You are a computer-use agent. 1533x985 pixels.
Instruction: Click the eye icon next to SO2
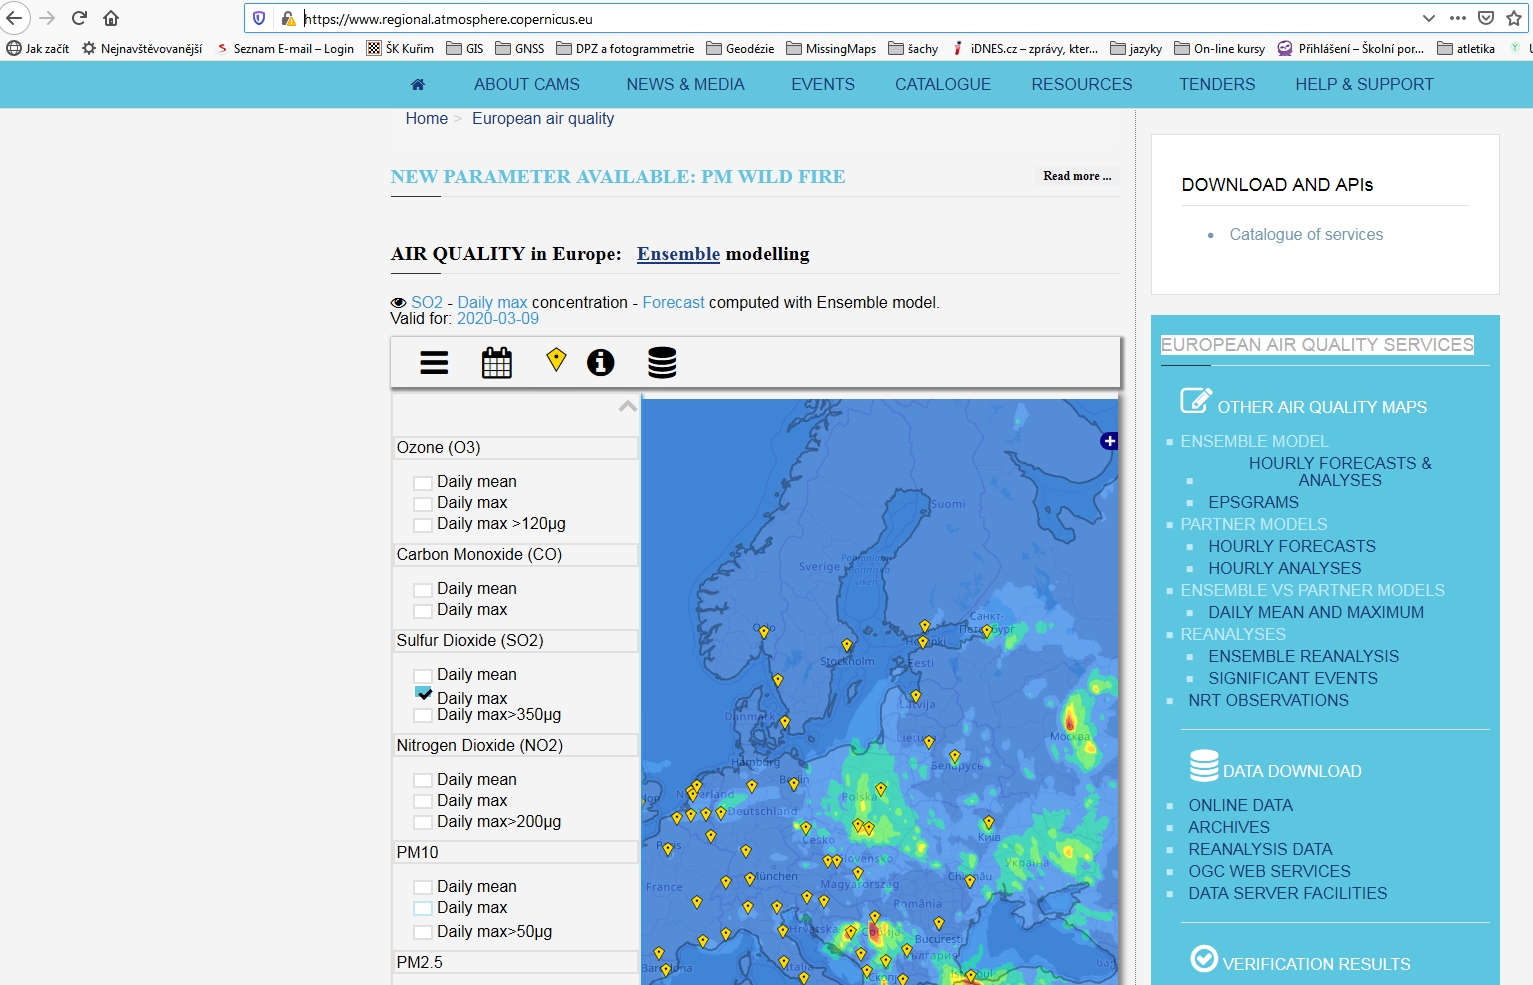[x=398, y=303]
